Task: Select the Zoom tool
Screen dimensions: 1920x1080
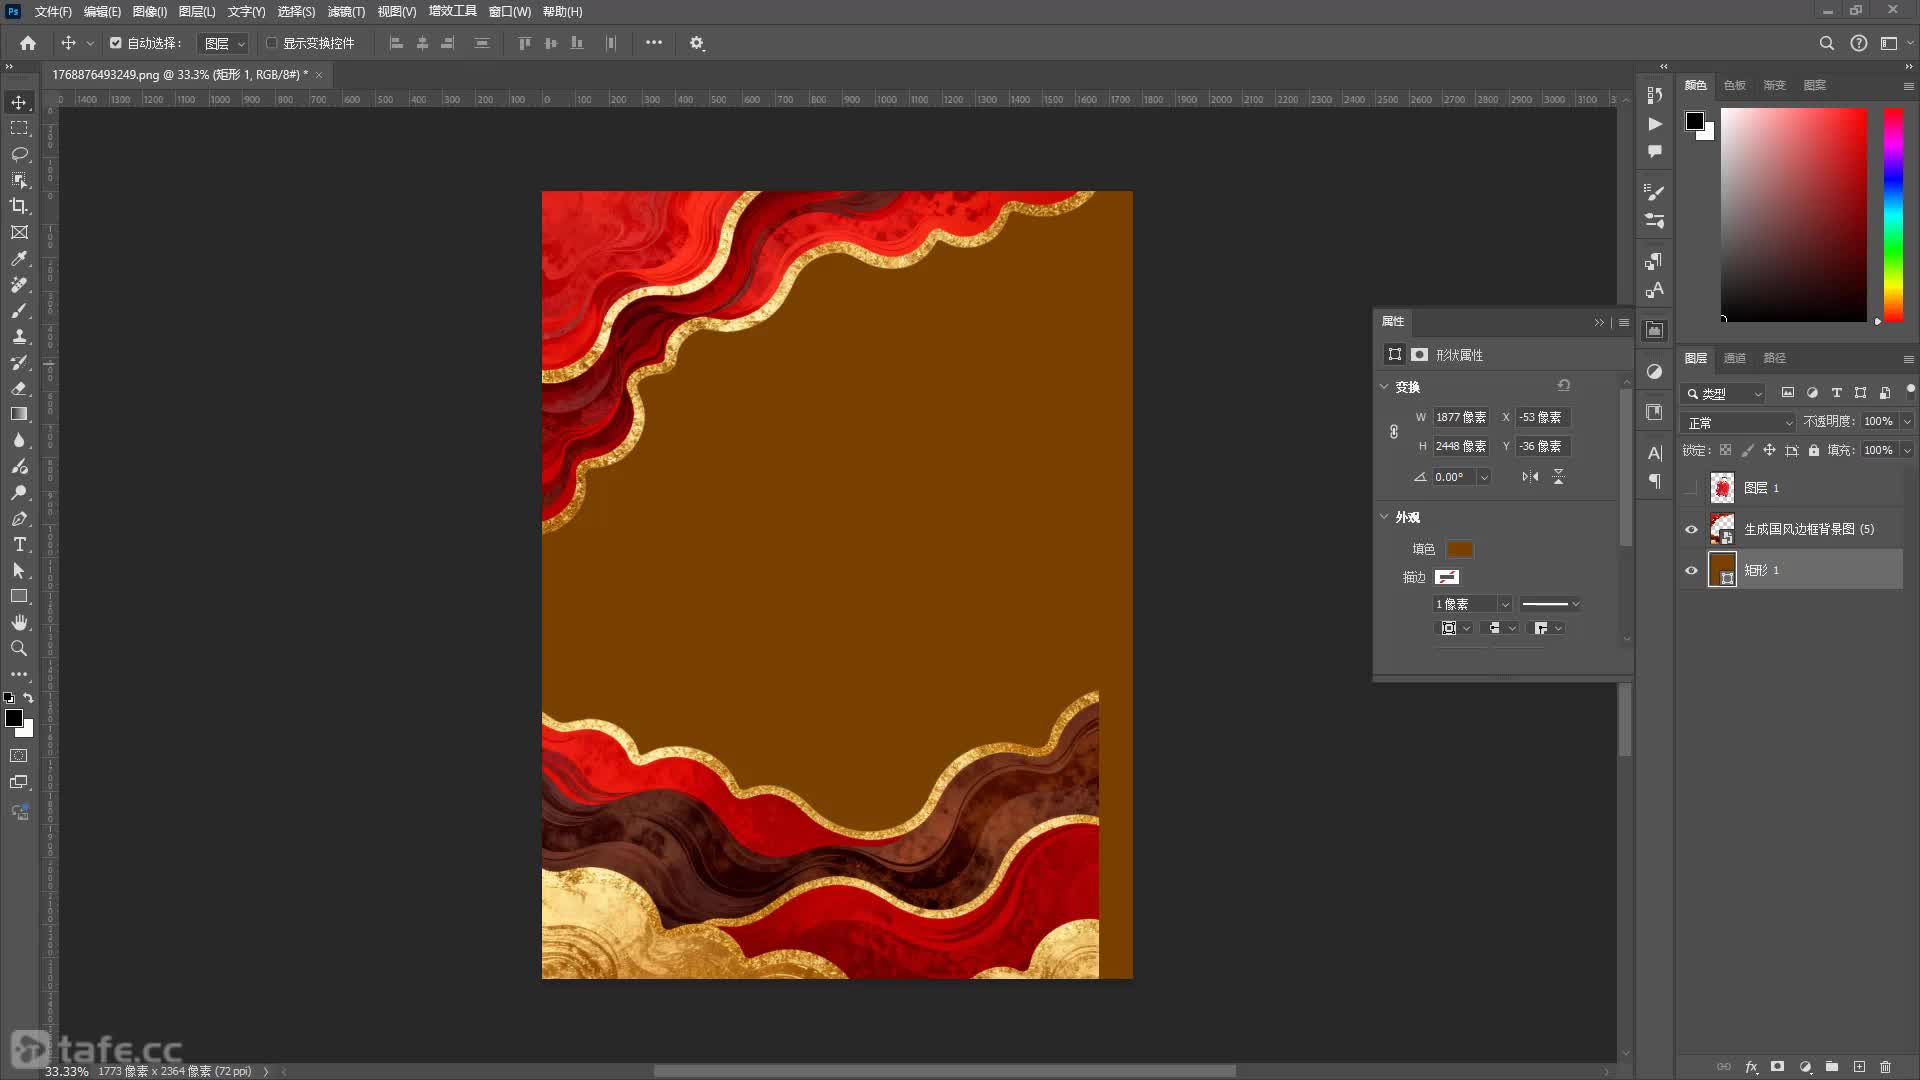Action: (19, 648)
